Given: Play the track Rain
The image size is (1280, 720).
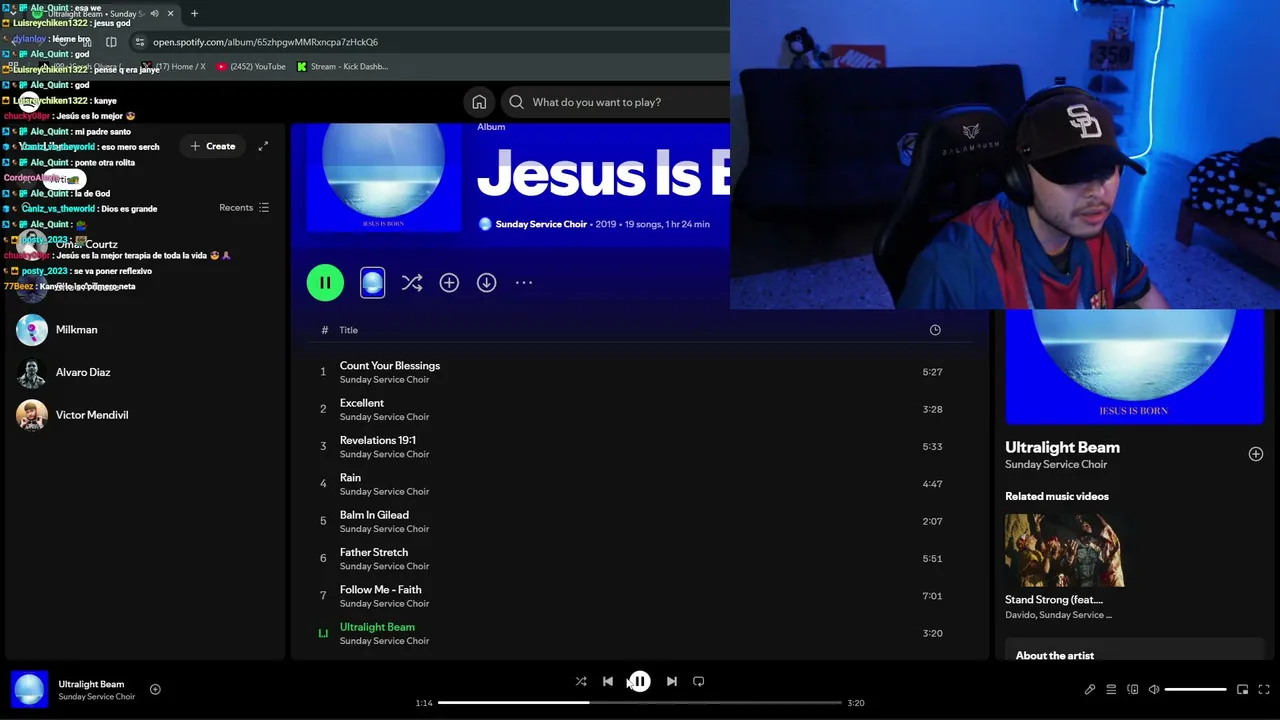Looking at the screenshot, I should [x=640, y=484].
